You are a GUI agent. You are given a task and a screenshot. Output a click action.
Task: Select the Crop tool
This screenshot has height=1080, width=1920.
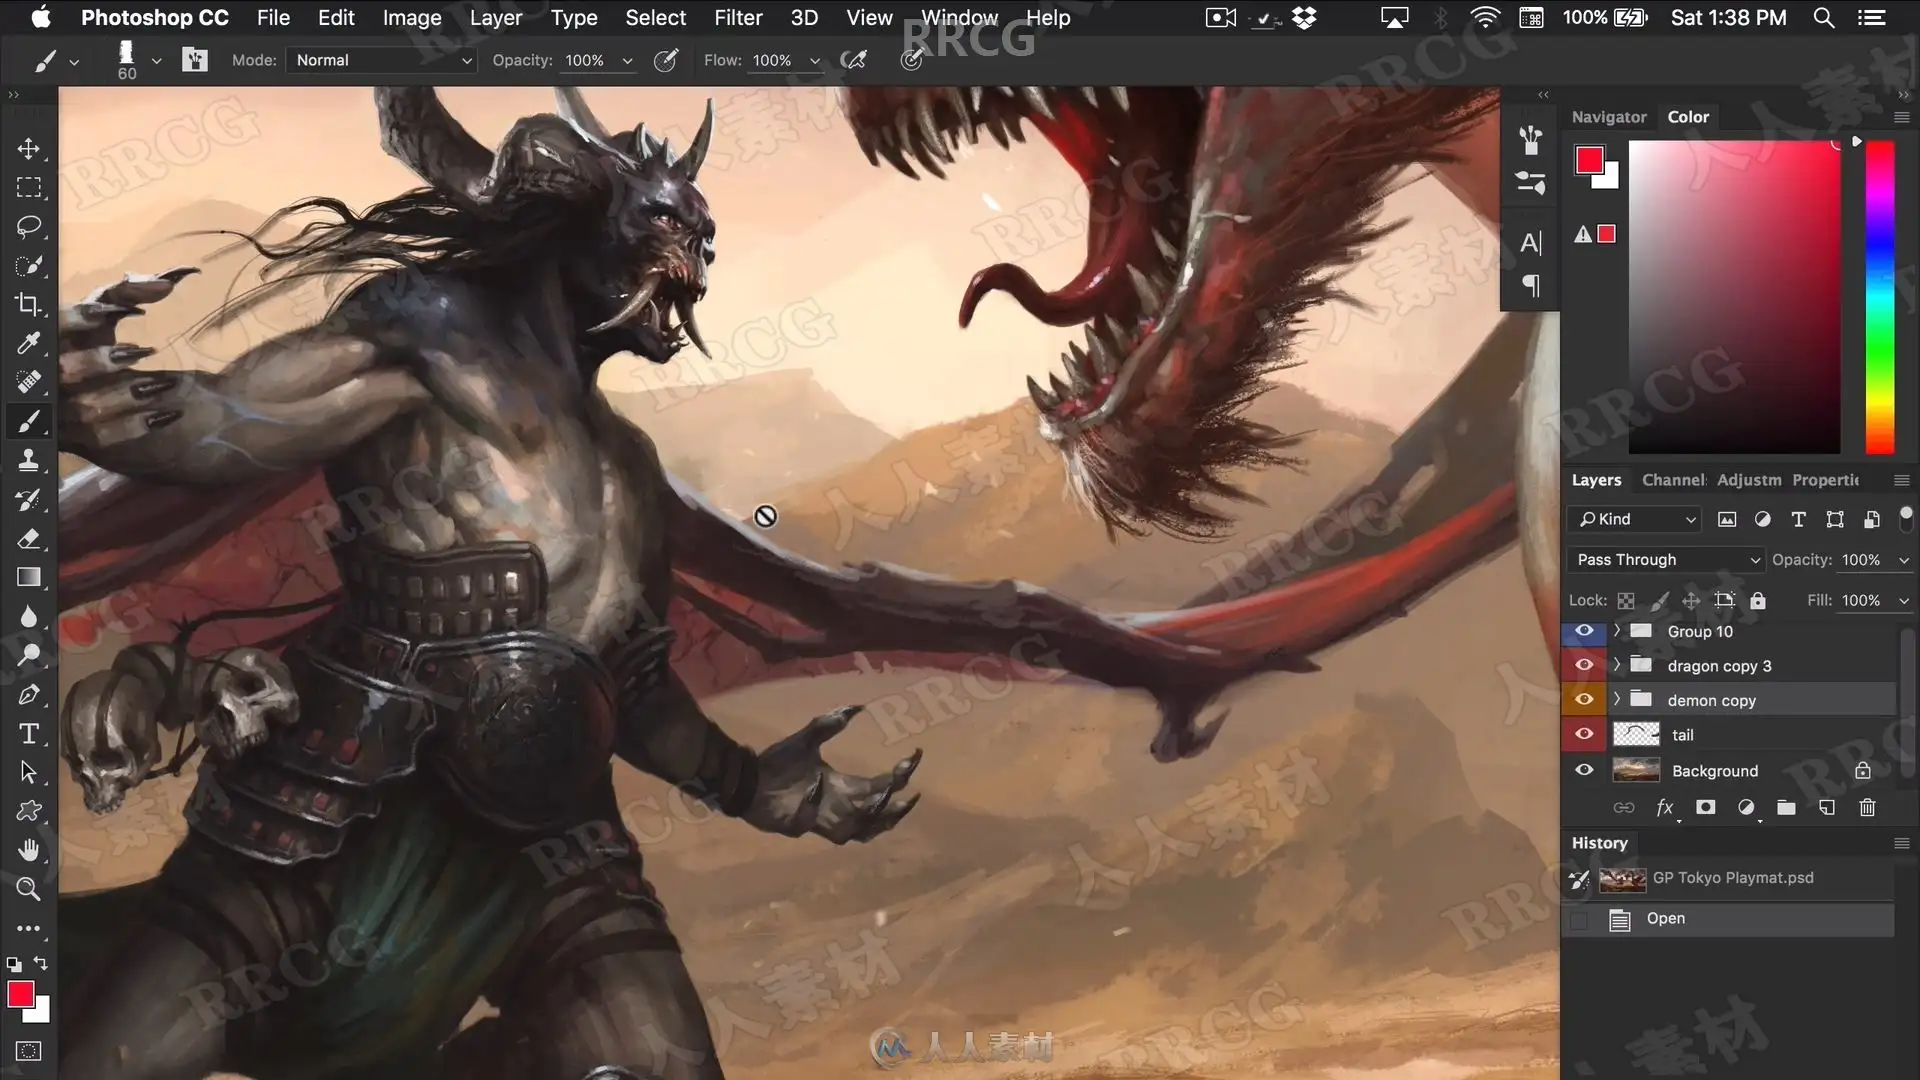point(28,304)
